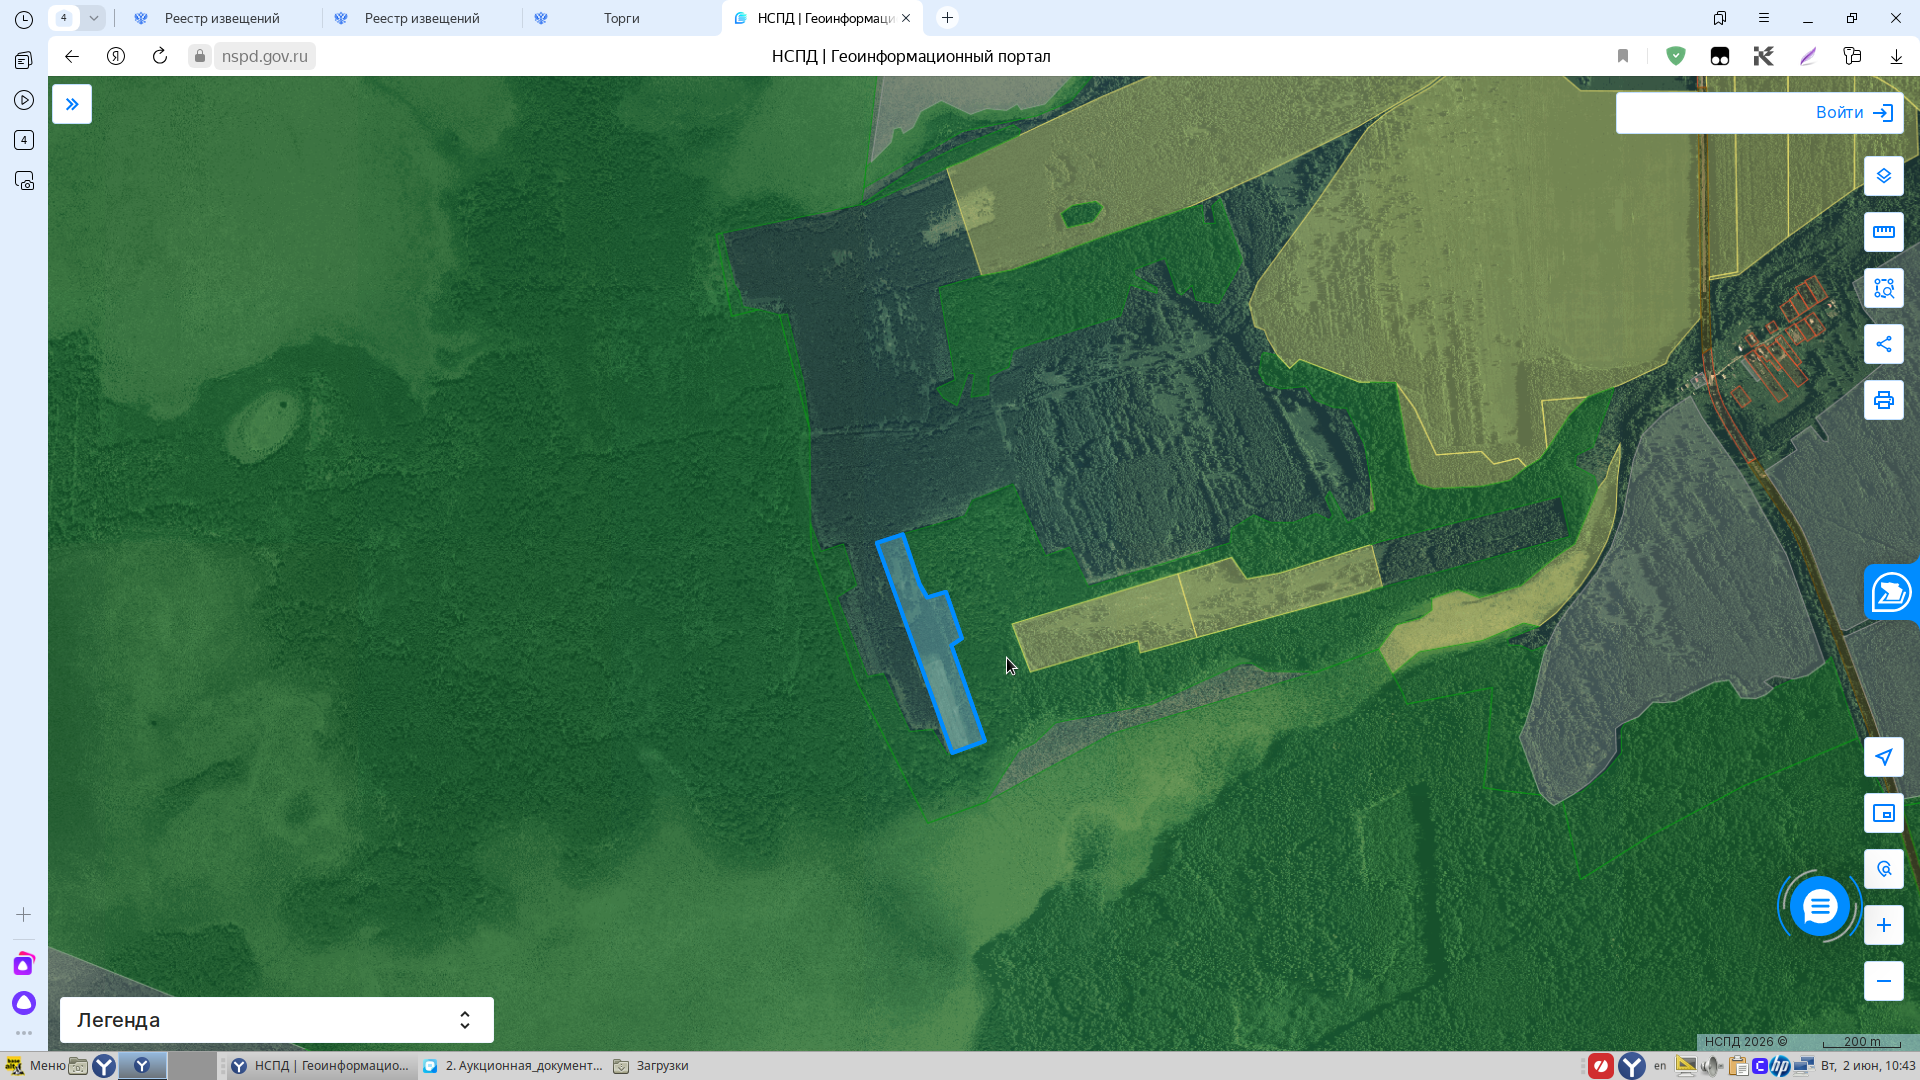Image resolution: width=1920 pixels, height=1080 pixels.
Task: Open Alice assistant in sidebar
Action: coord(24,1003)
